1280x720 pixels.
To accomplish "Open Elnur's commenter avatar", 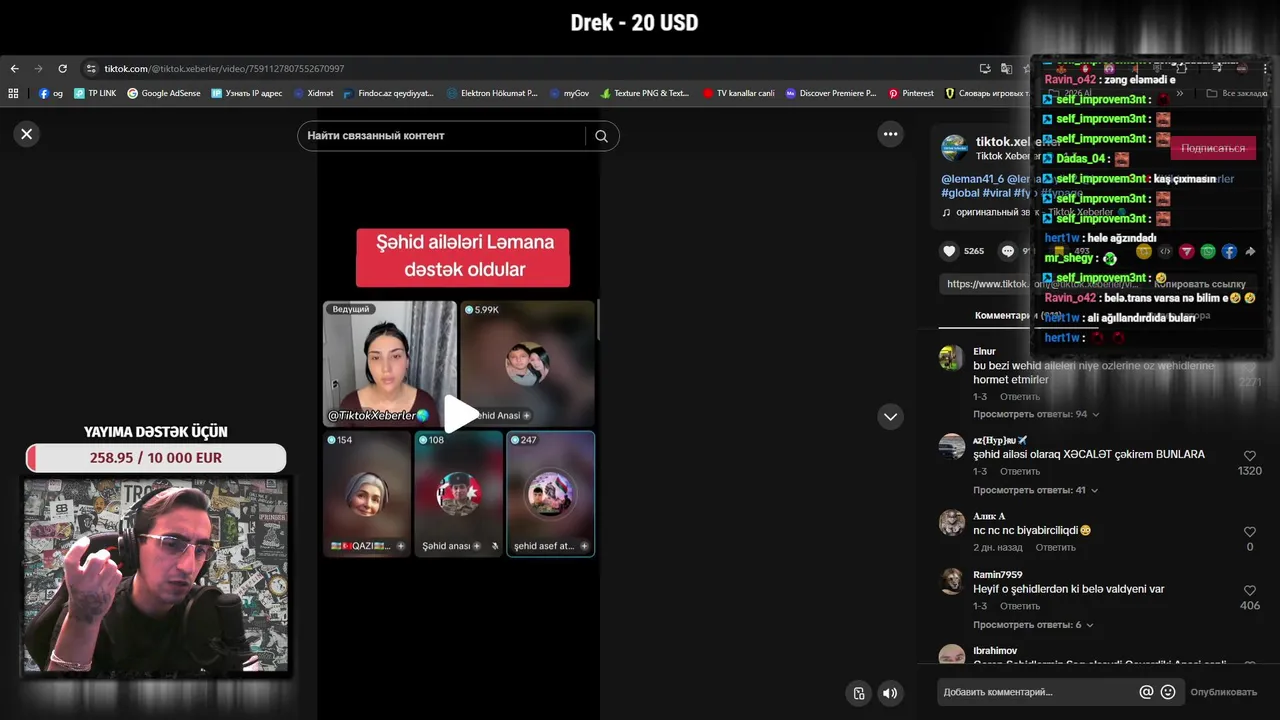I will pos(951,358).
